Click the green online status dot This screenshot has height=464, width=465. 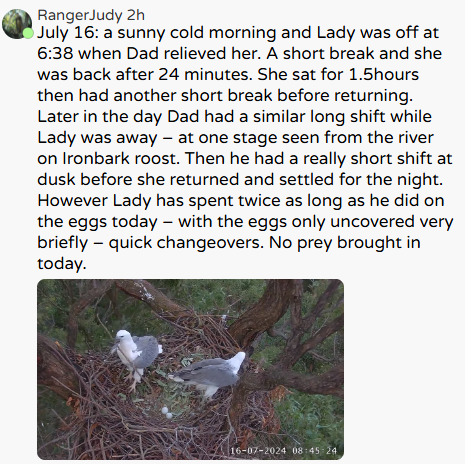pos(28,33)
